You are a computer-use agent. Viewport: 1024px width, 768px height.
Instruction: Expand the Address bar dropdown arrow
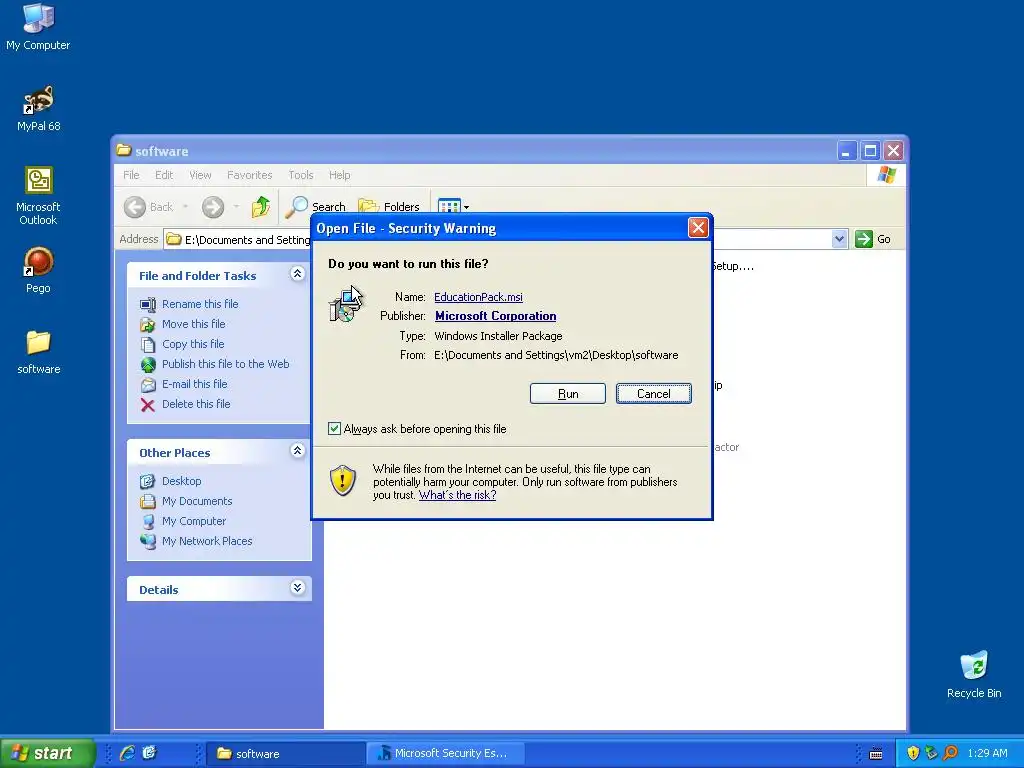coord(840,239)
